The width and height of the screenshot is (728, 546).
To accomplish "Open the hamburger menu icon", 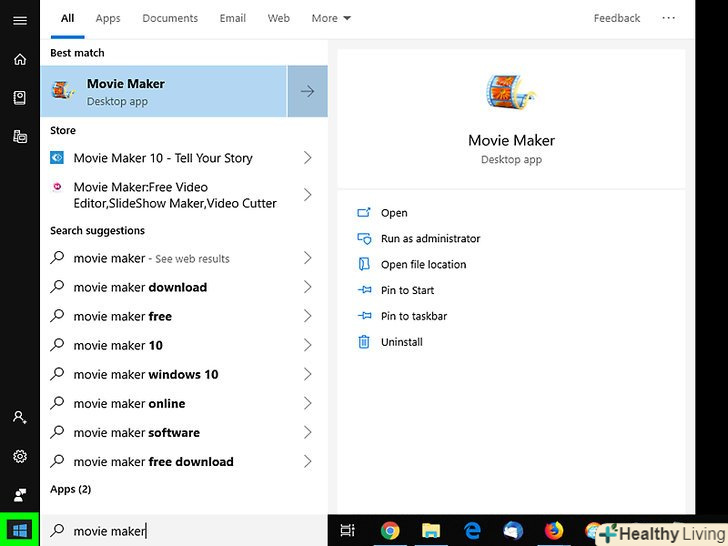I will click(x=19, y=20).
